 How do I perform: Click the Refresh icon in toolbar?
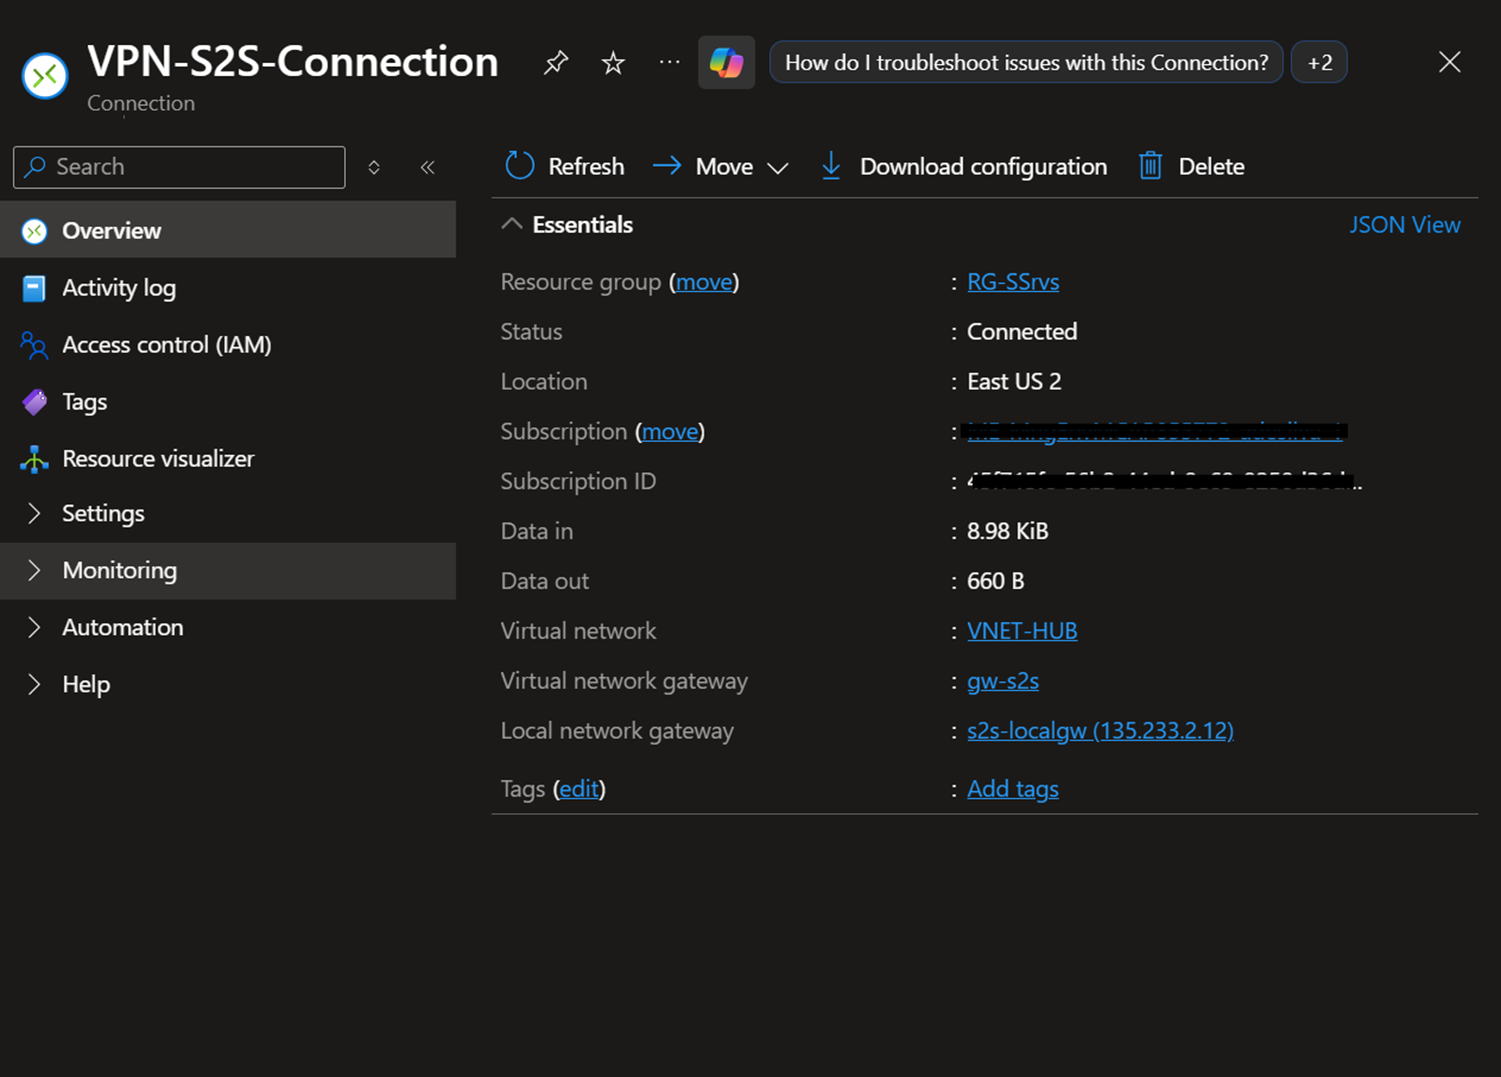(520, 166)
